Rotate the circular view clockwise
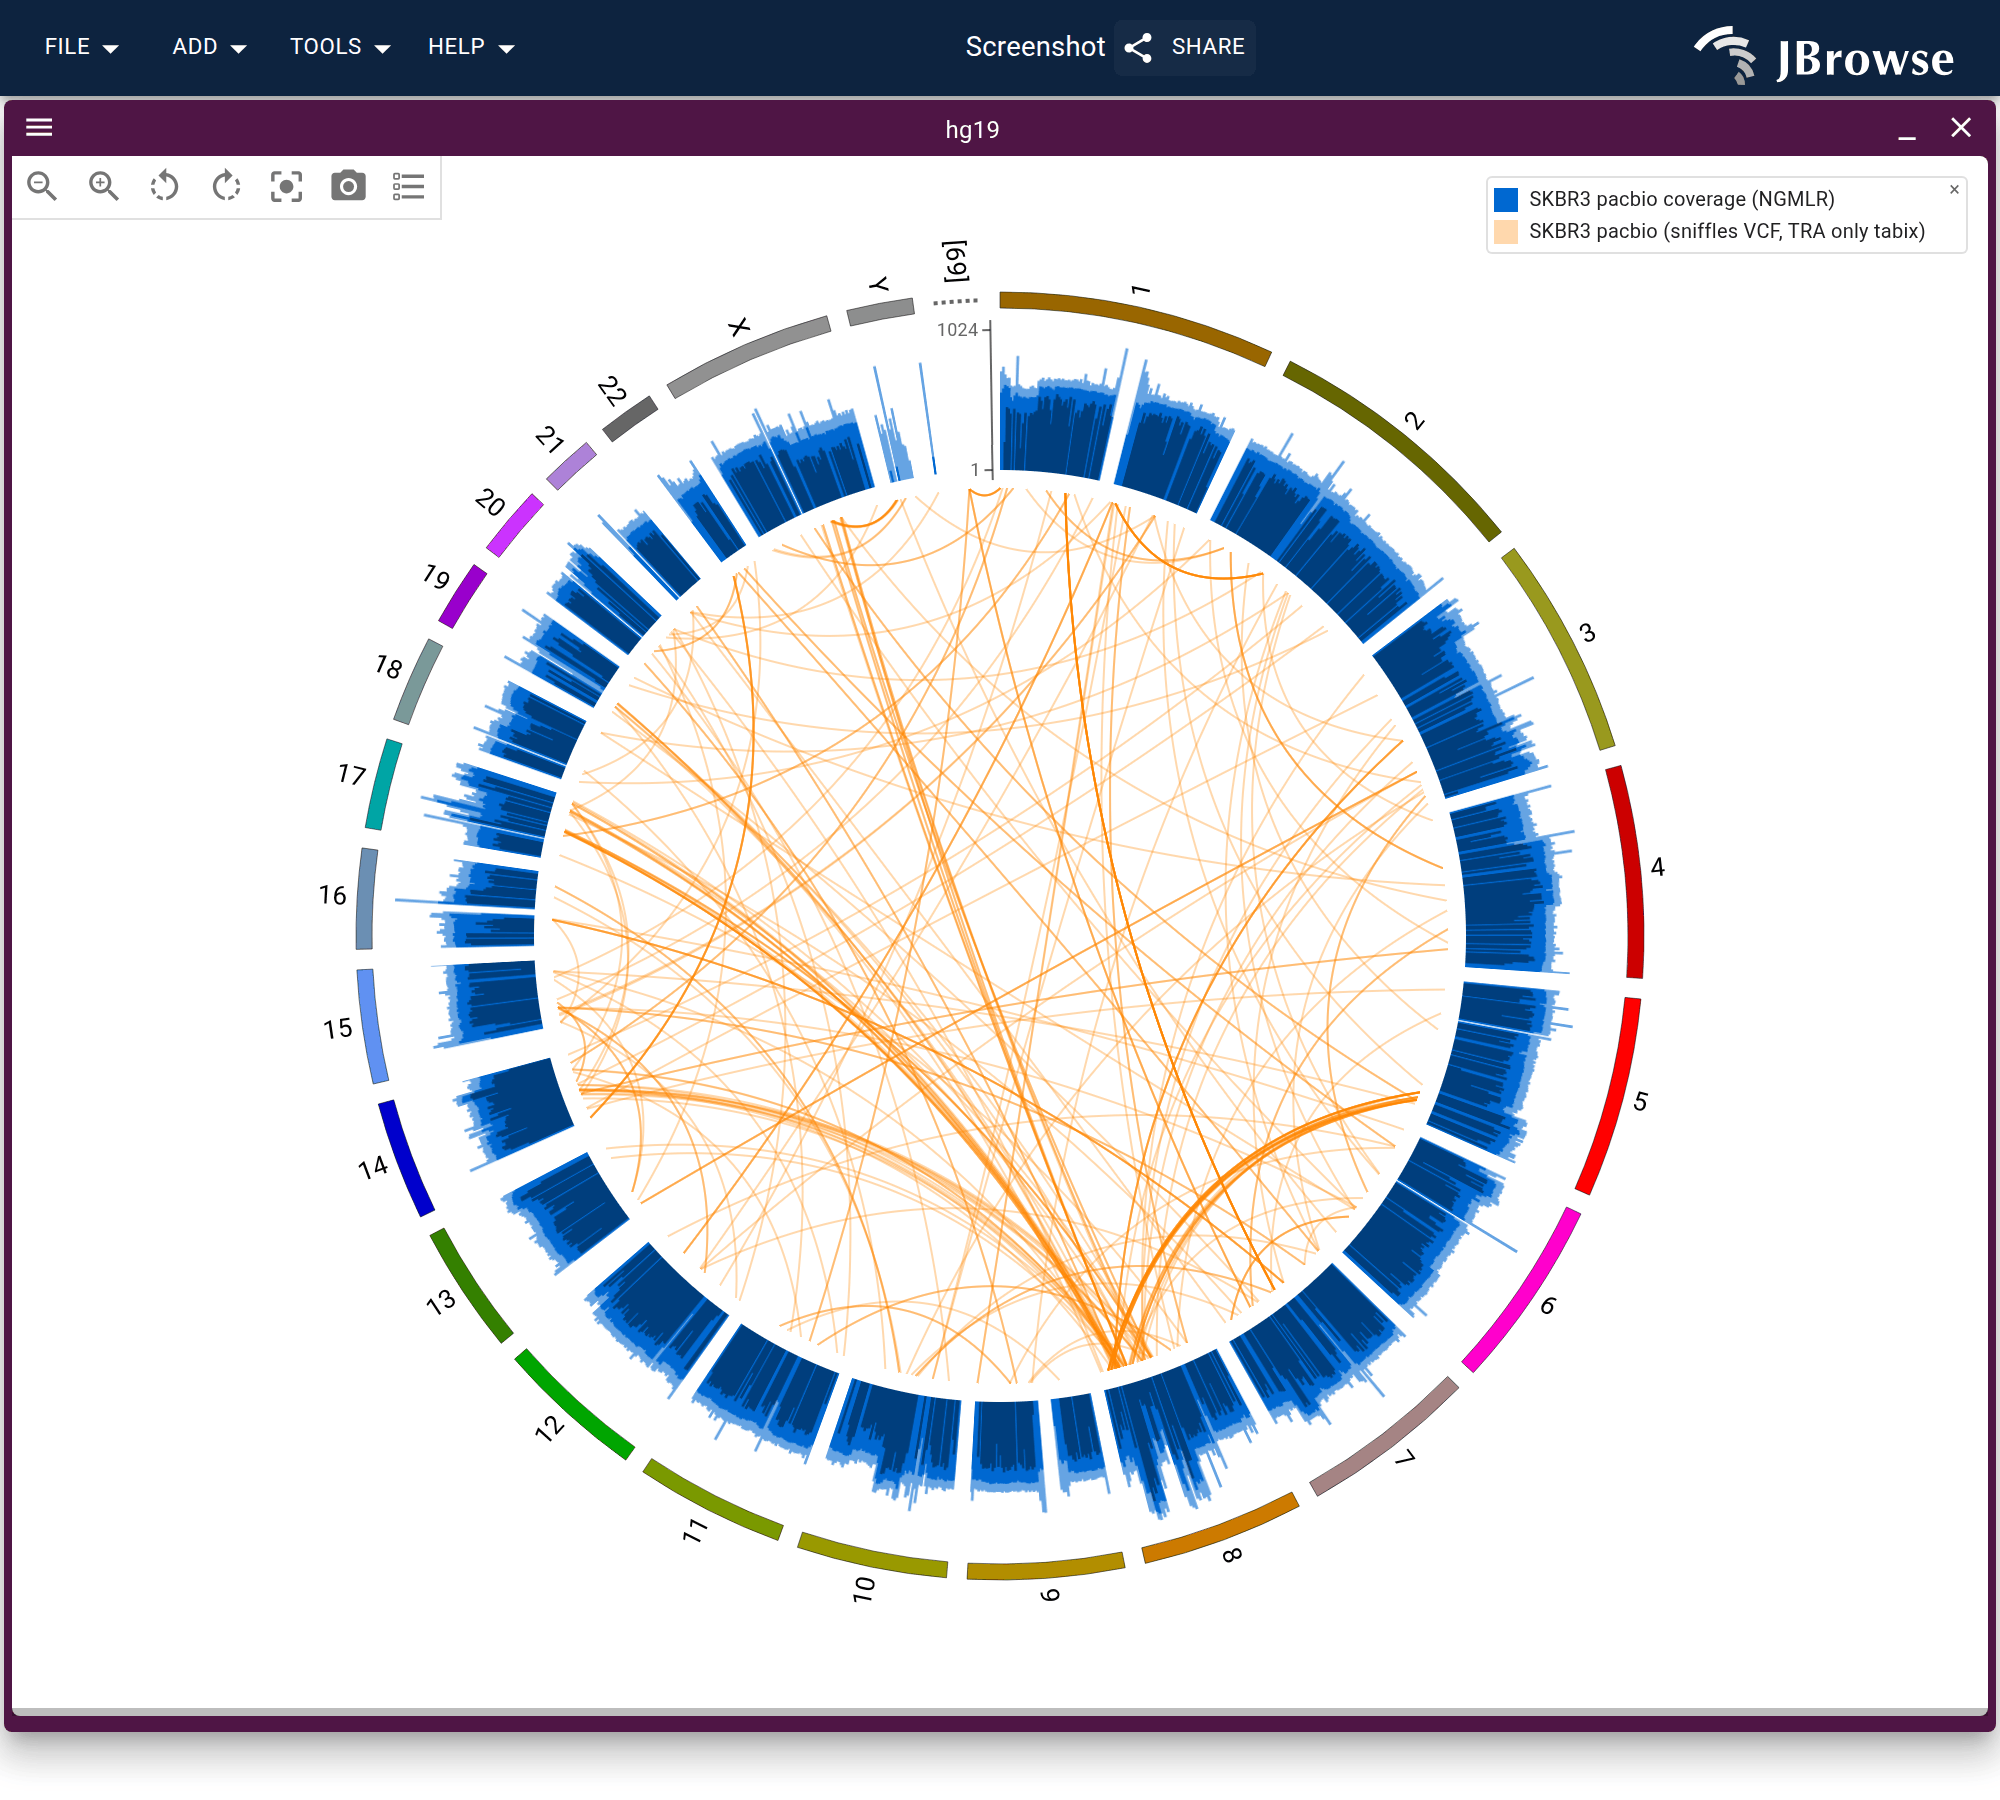The height and width of the screenshot is (1800, 2000). 227,186
